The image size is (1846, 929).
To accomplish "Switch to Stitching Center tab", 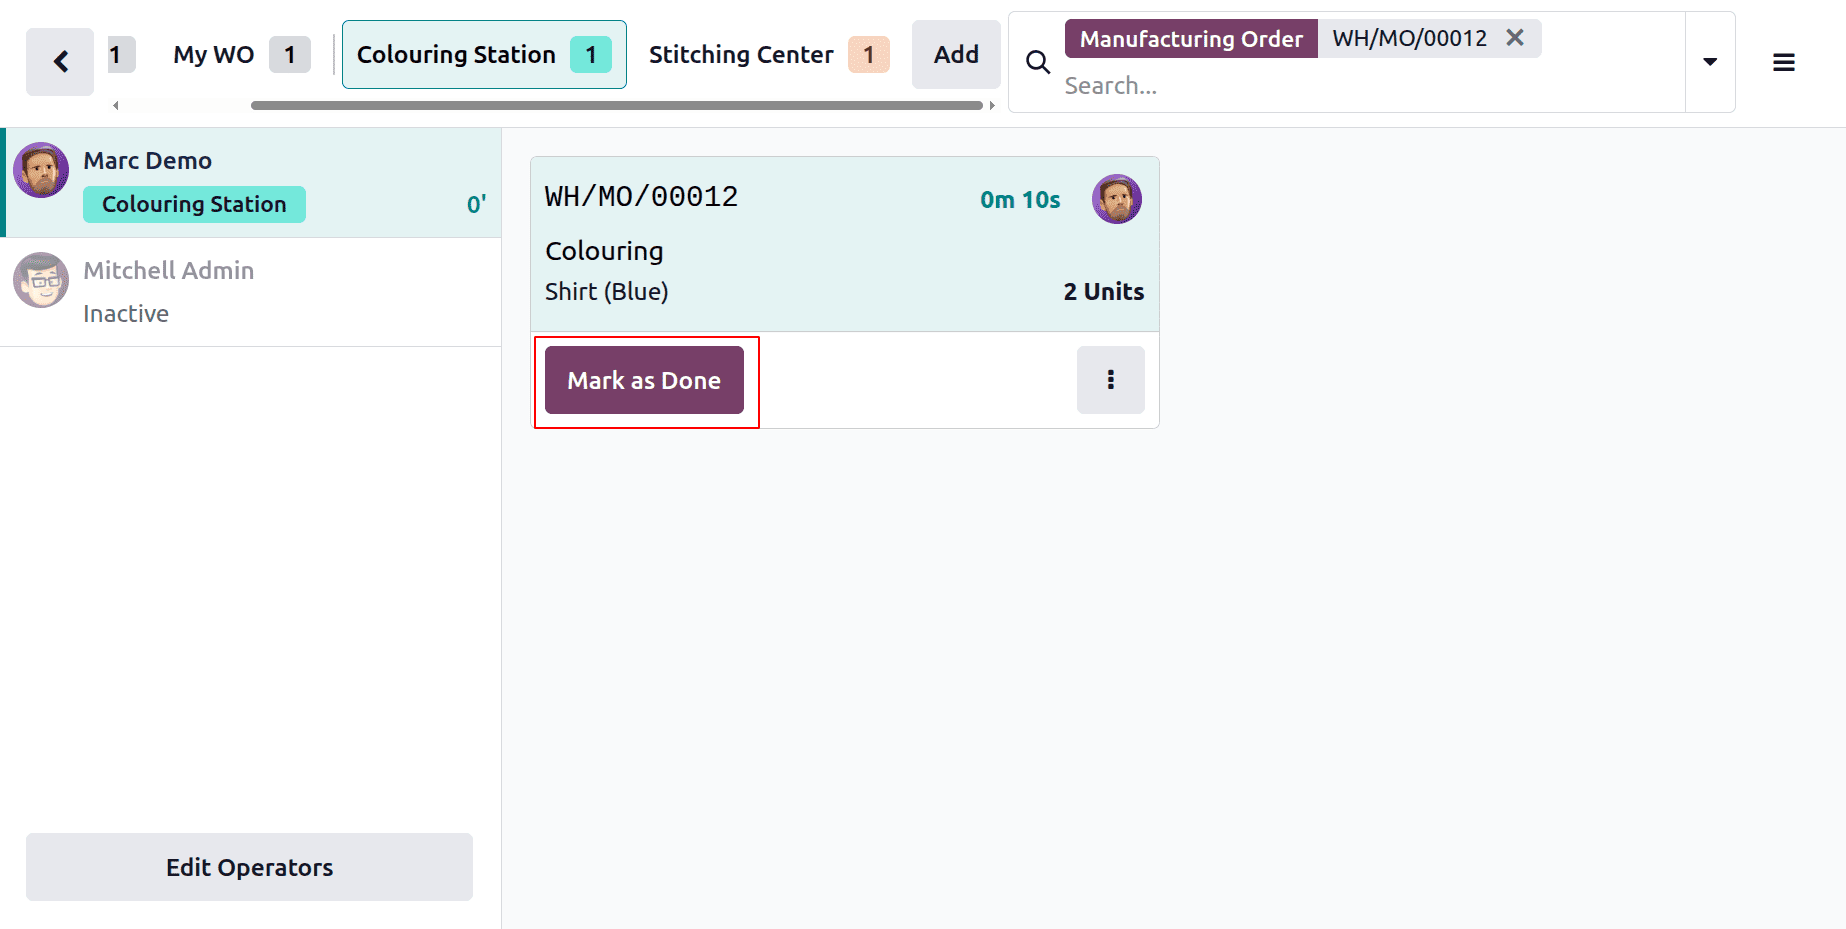I will click(x=768, y=55).
